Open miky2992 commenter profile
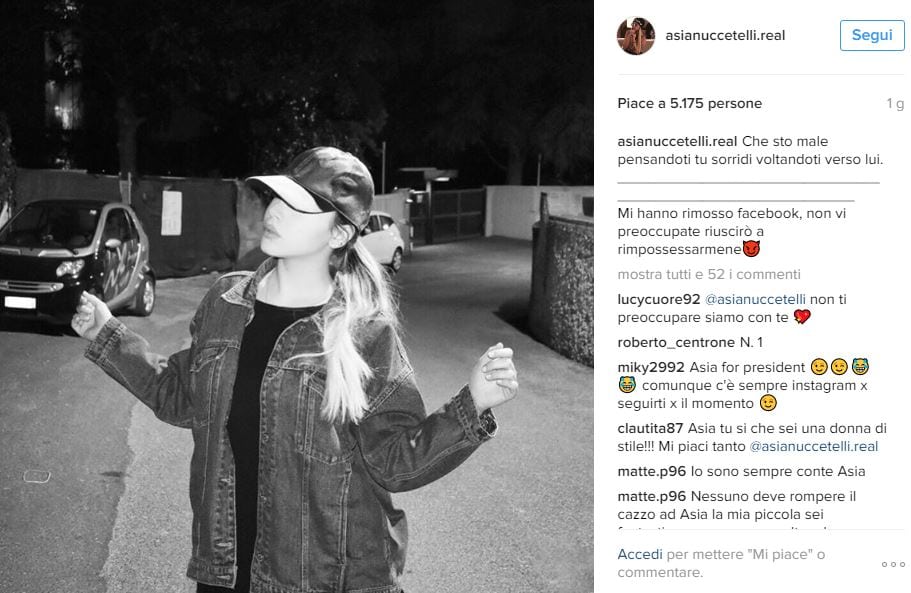The image size is (911, 593). point(651,368)
